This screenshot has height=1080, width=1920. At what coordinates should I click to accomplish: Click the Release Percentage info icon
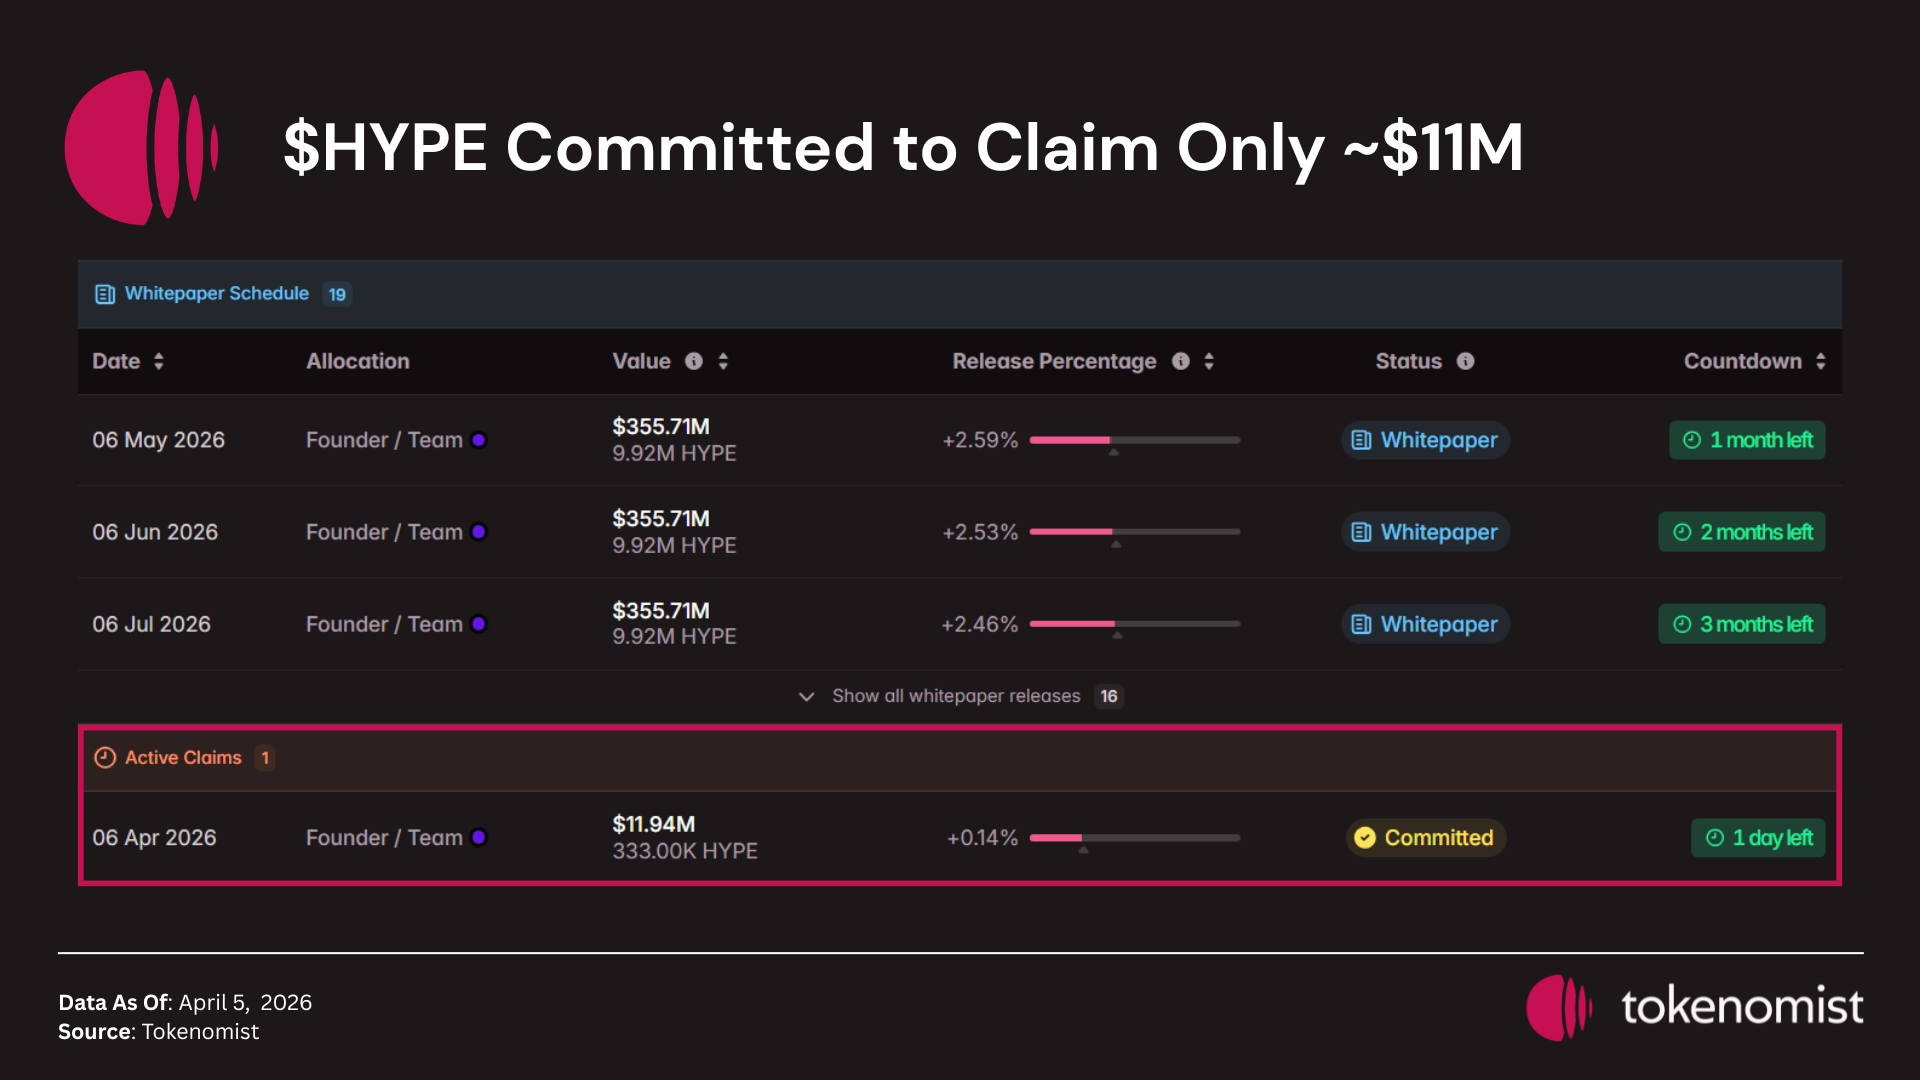pos(1181,361)
